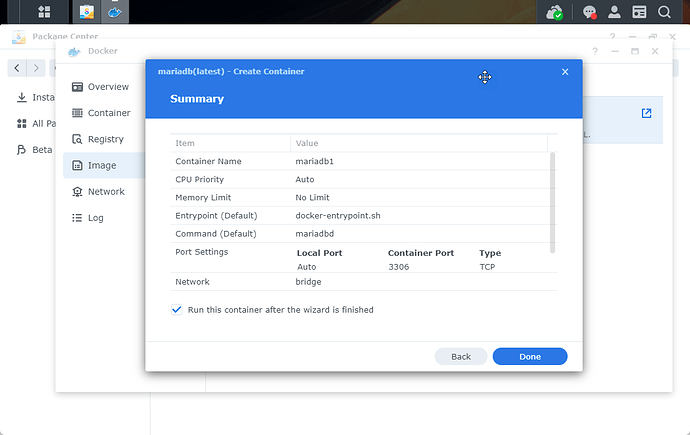Image resolution: width=690 pixels, height=435 pixels.
Task: Click the summary table vertical scrollbar
Action: pyautogui.click(x=553, y=200)
